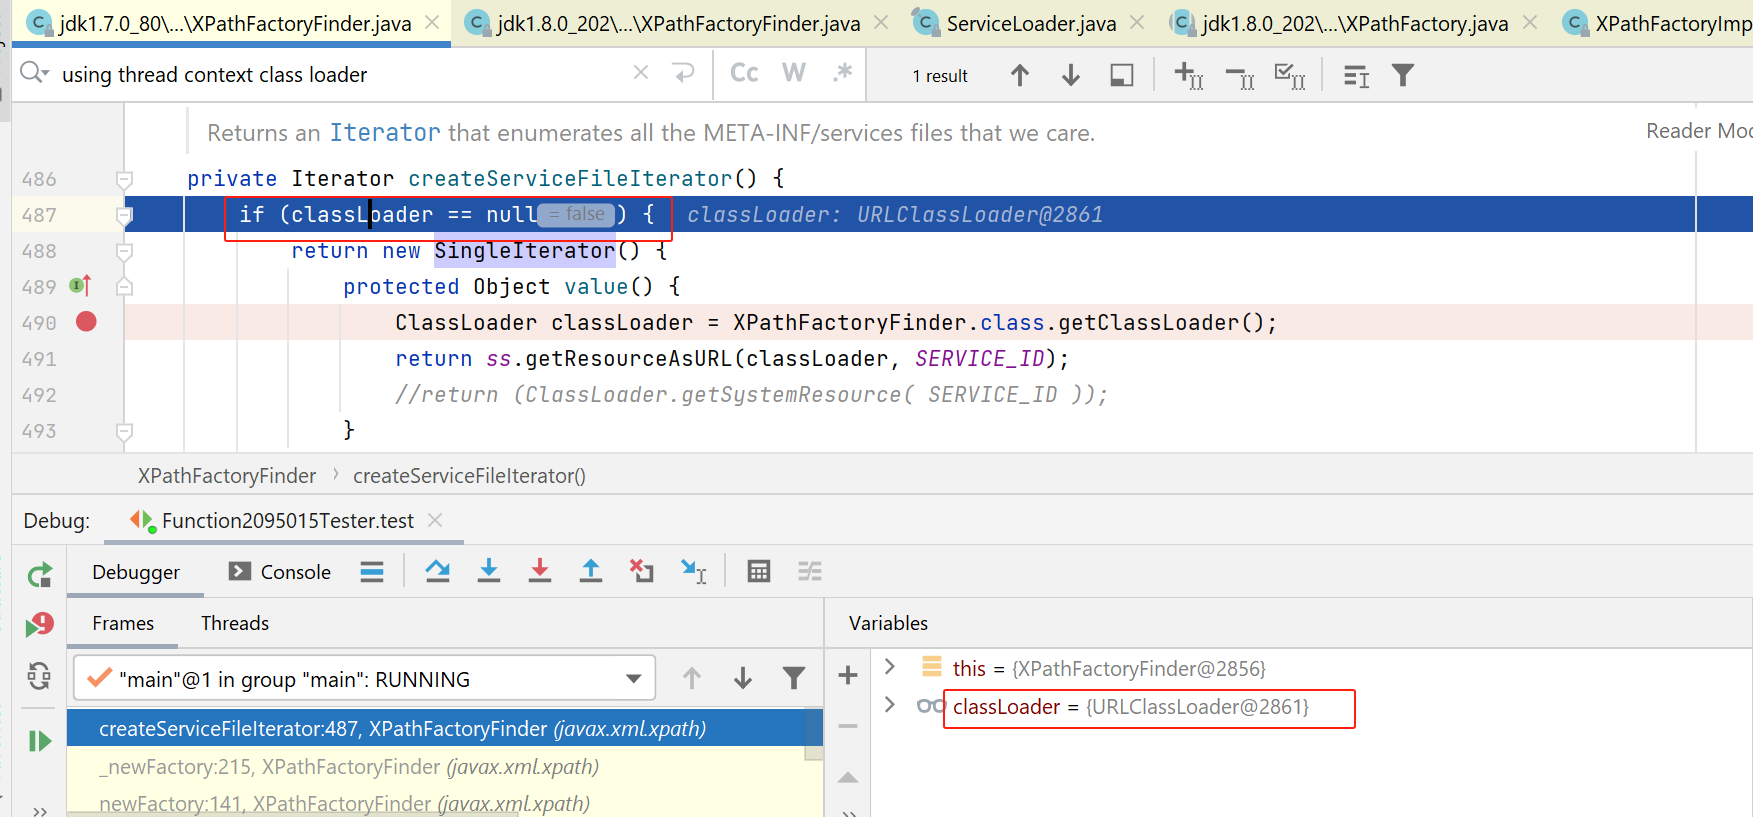Click the Step Out debugger icon
The height and width of the screenshot is (817, 1753).
591,571
